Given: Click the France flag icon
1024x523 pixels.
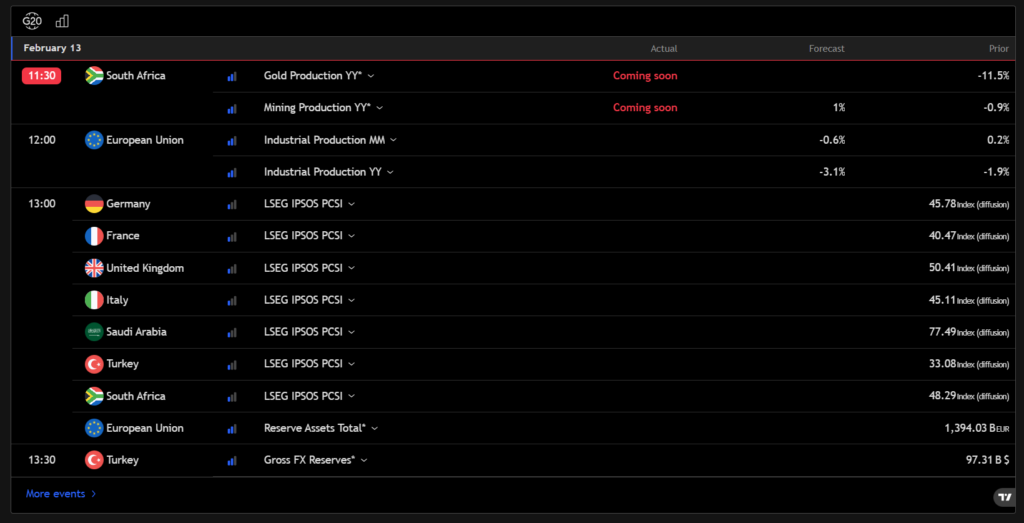Looking at the screenshot, I should pyautogui.click(x=95, y=236).
